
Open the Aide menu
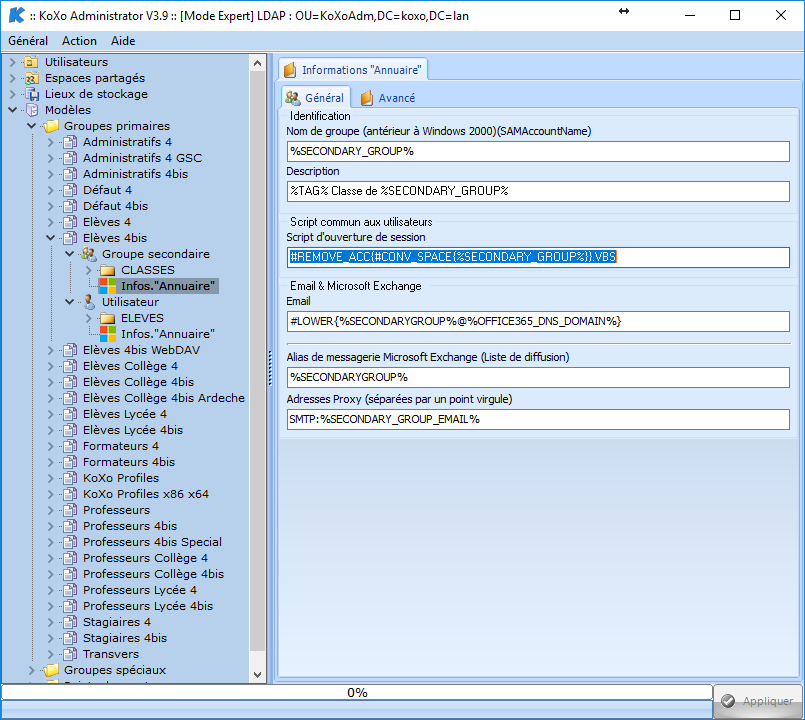pyautogui.click(x=123, y=41)
